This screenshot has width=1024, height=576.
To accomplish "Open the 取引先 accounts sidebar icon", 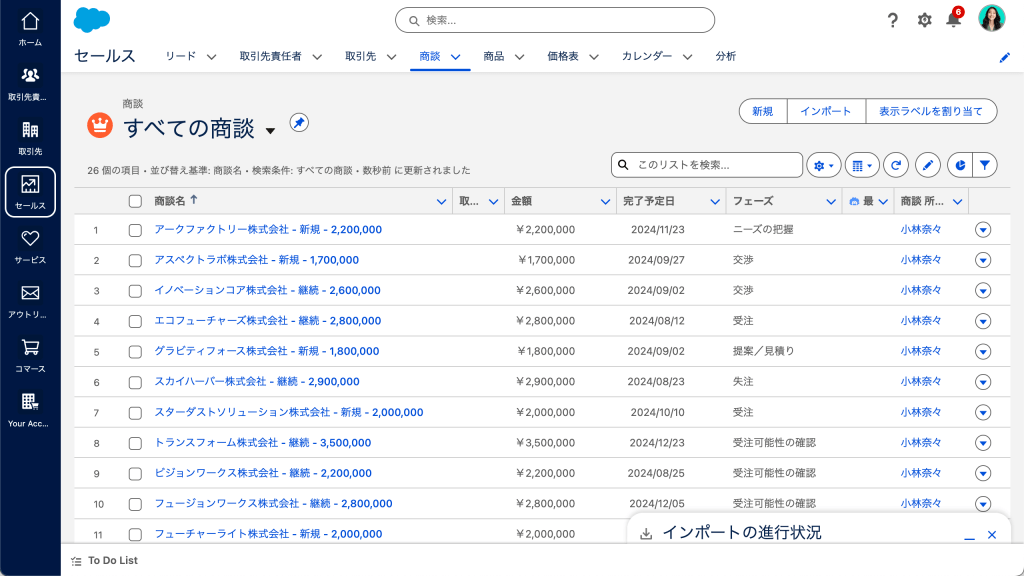I will pos(30,138).
